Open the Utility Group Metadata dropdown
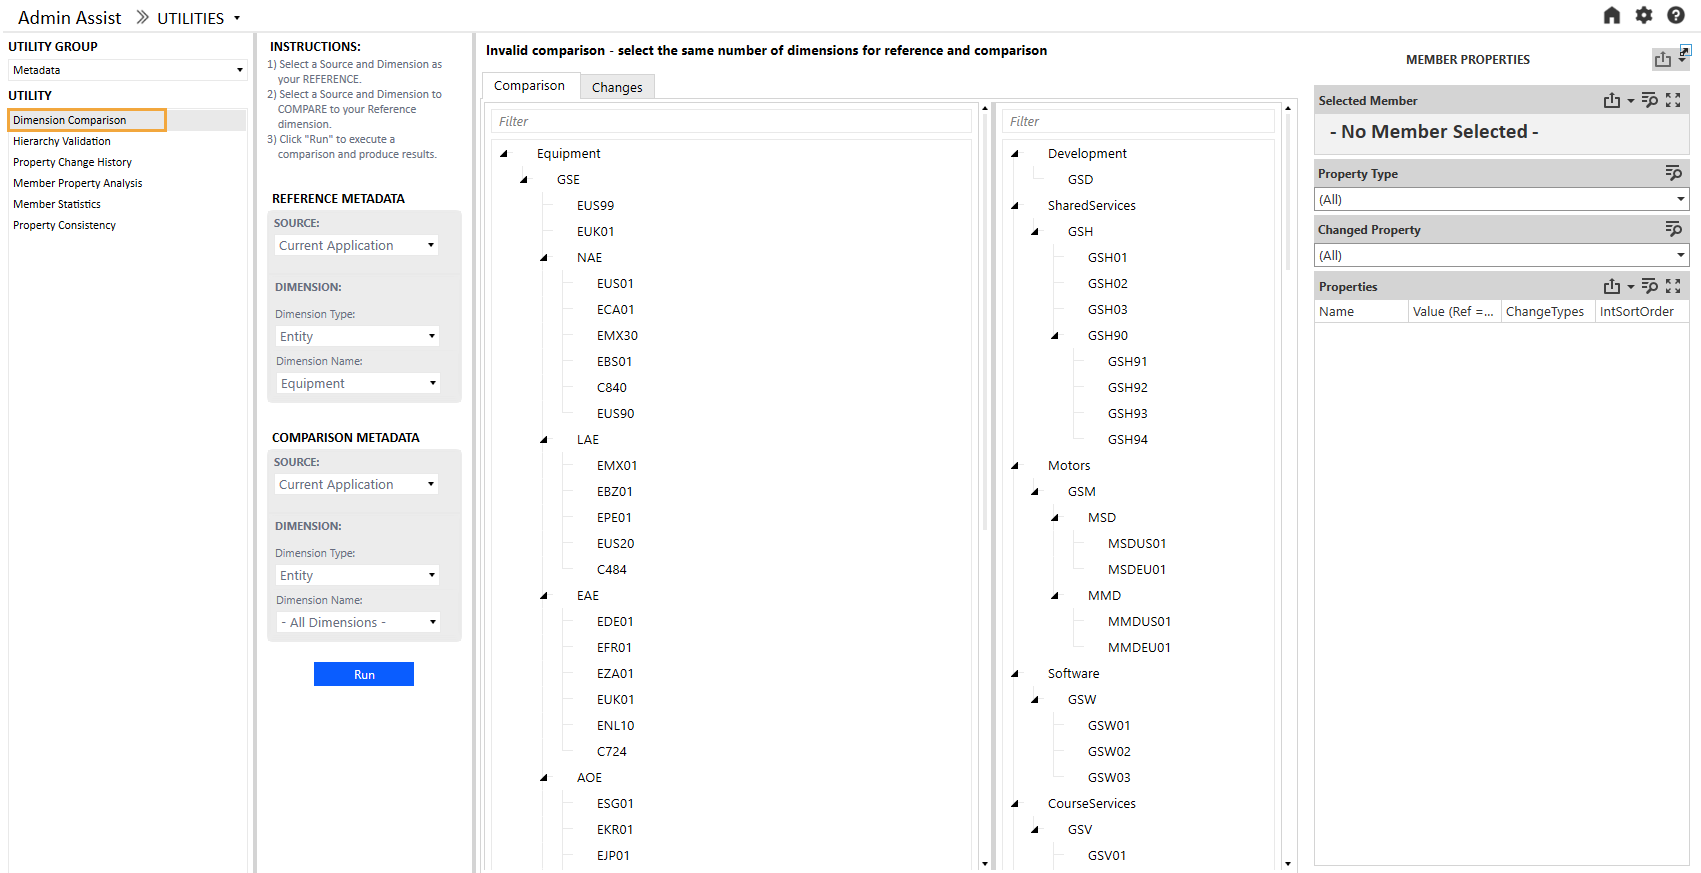 coord(127,70)
